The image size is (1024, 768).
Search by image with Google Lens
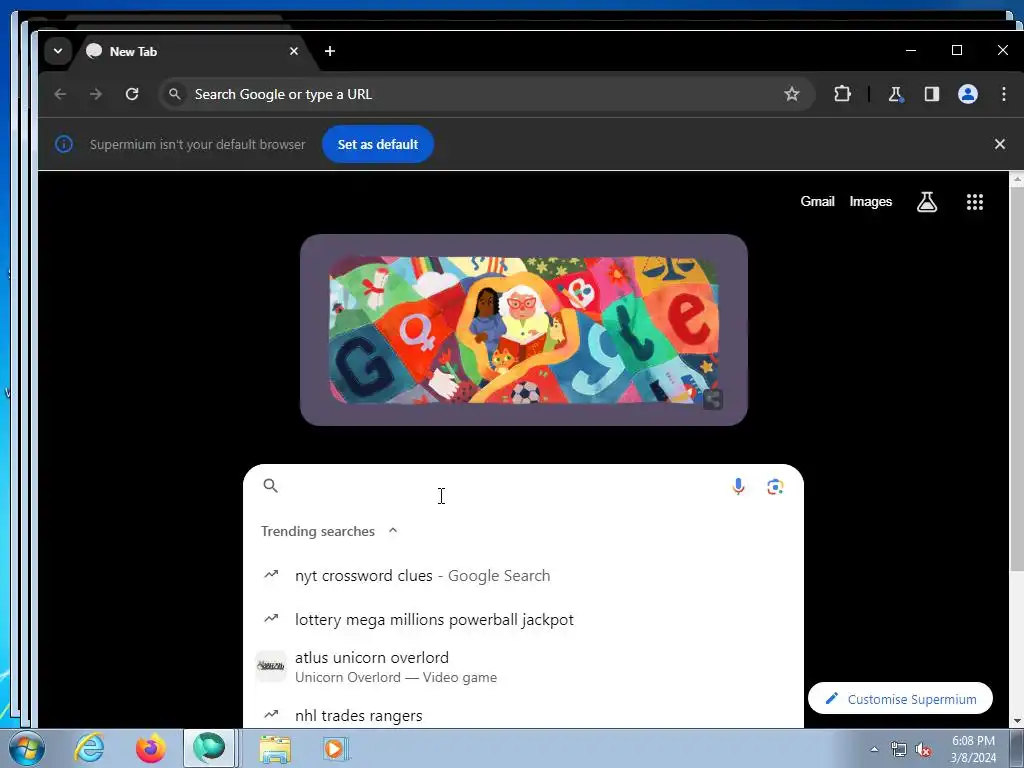775,487
